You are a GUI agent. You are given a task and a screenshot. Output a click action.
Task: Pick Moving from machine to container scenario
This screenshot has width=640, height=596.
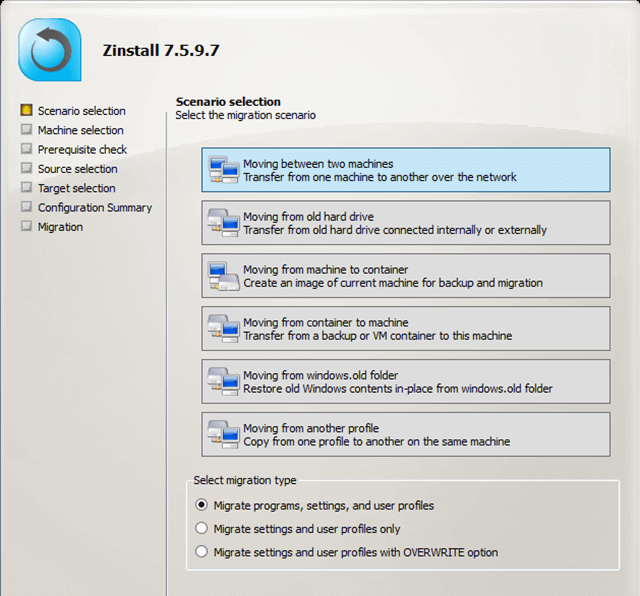(x=406, y=276)
